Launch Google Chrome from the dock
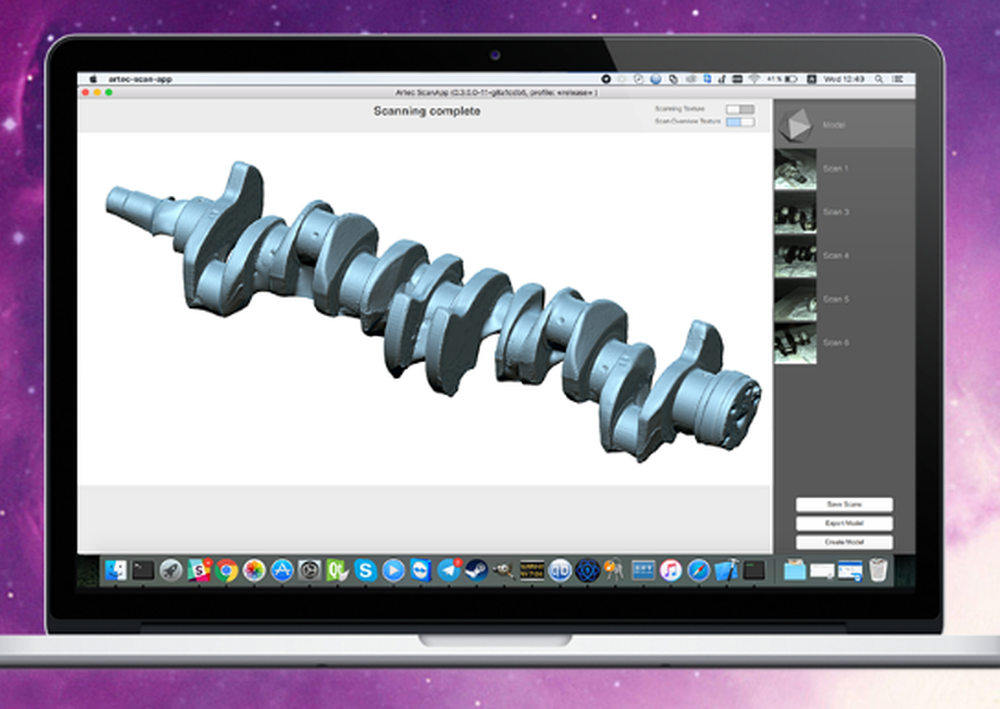The width and height of the screenshot is (1000, 709). 226,570
